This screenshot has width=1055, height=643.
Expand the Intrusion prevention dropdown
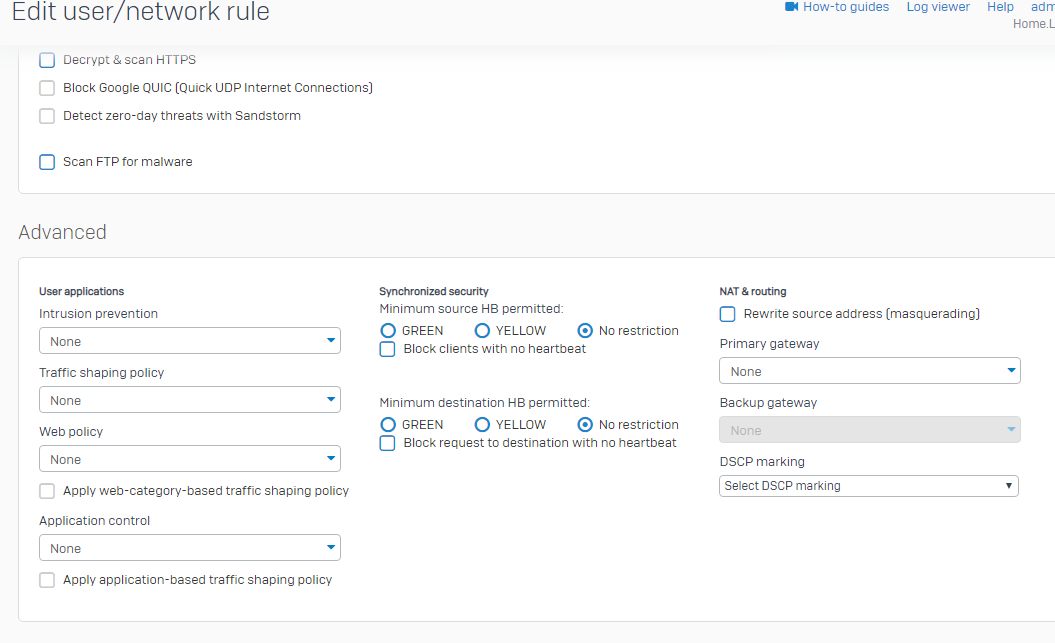coord(189,341)
